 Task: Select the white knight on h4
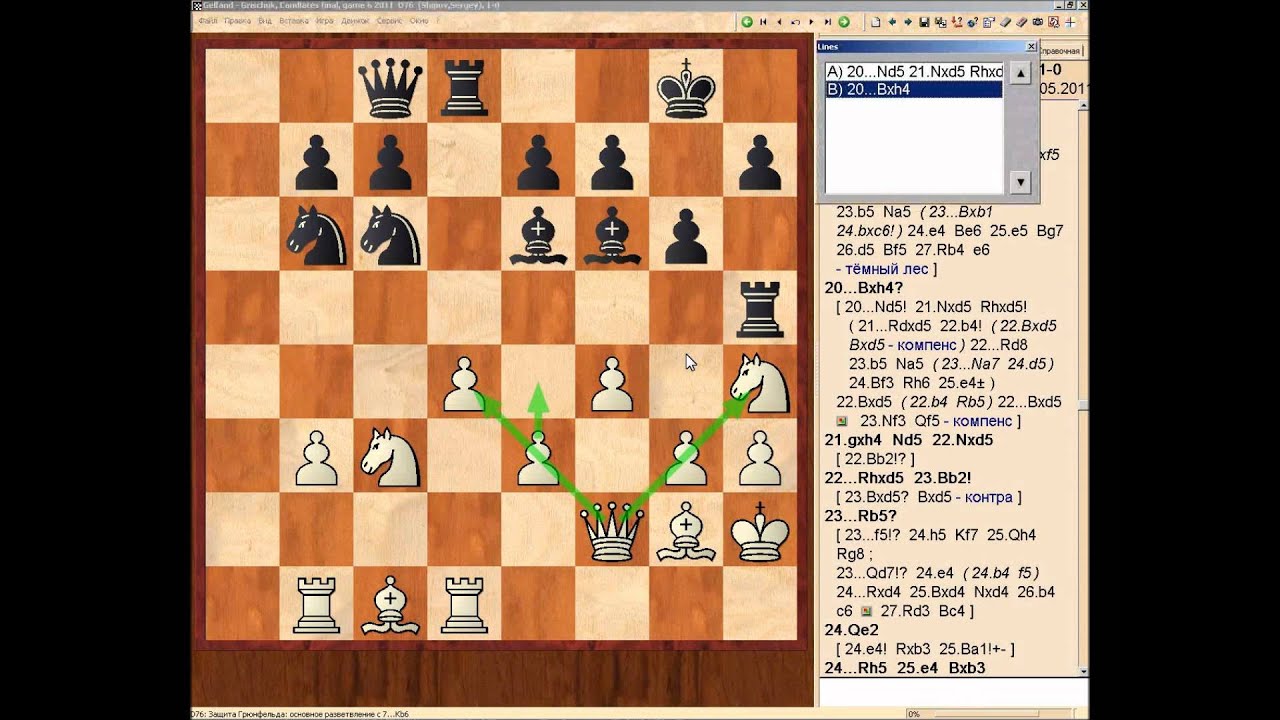point(760,383)
